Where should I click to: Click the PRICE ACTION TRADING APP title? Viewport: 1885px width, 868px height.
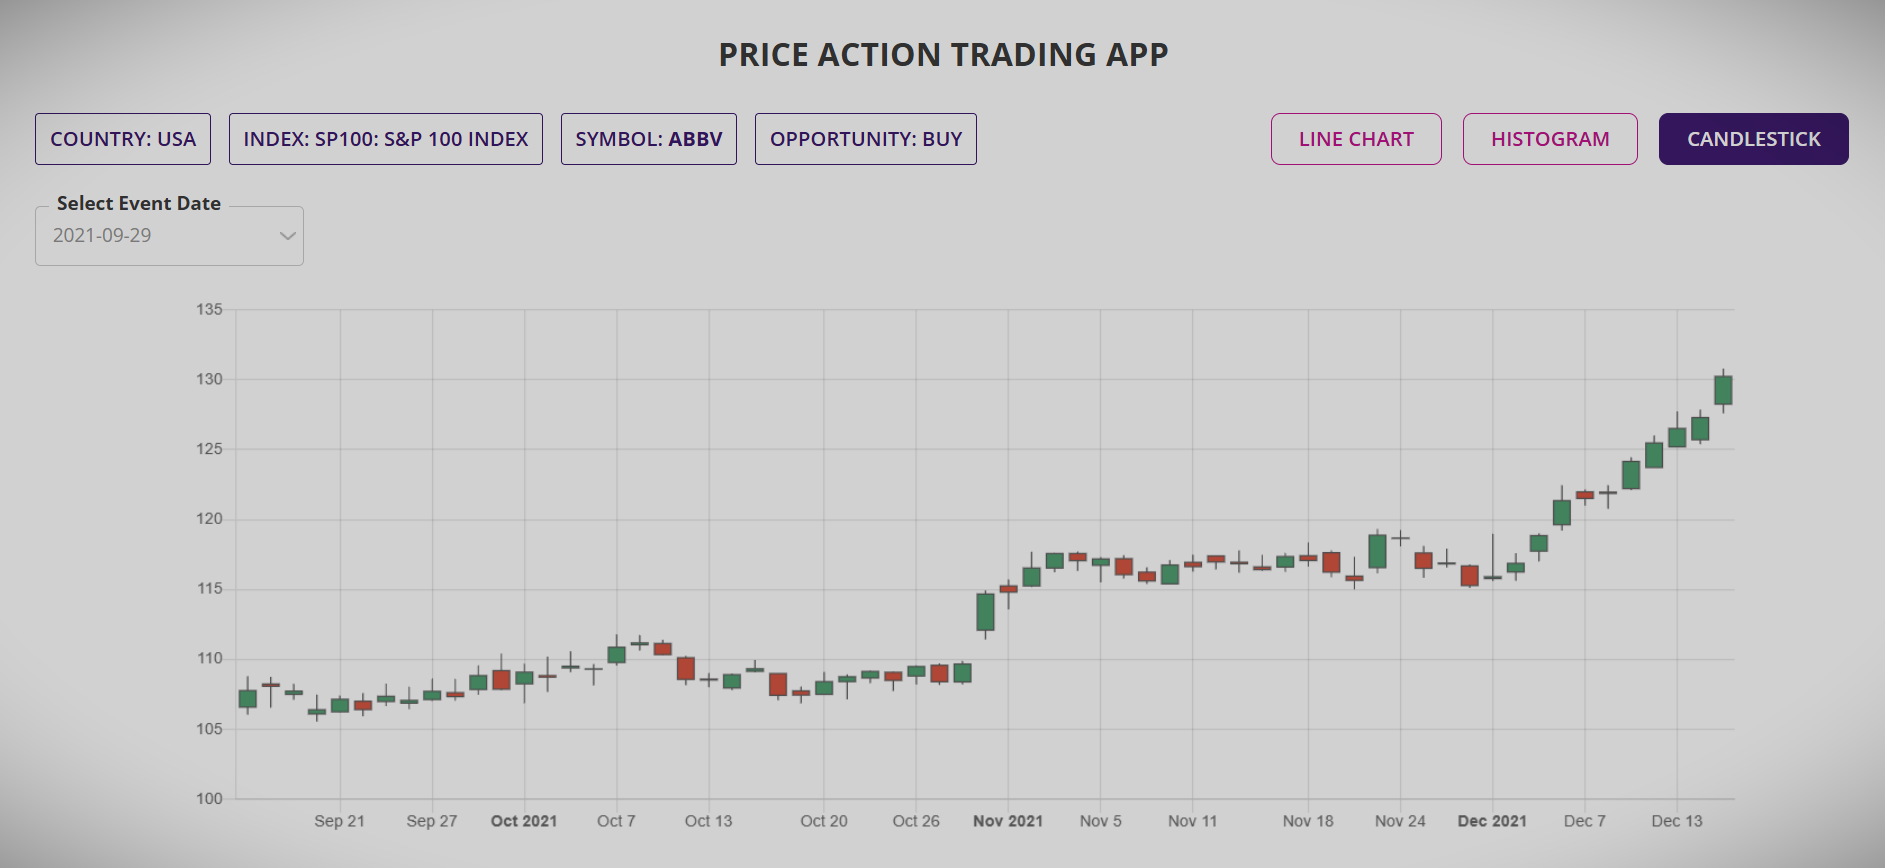[x=941, y=54]
